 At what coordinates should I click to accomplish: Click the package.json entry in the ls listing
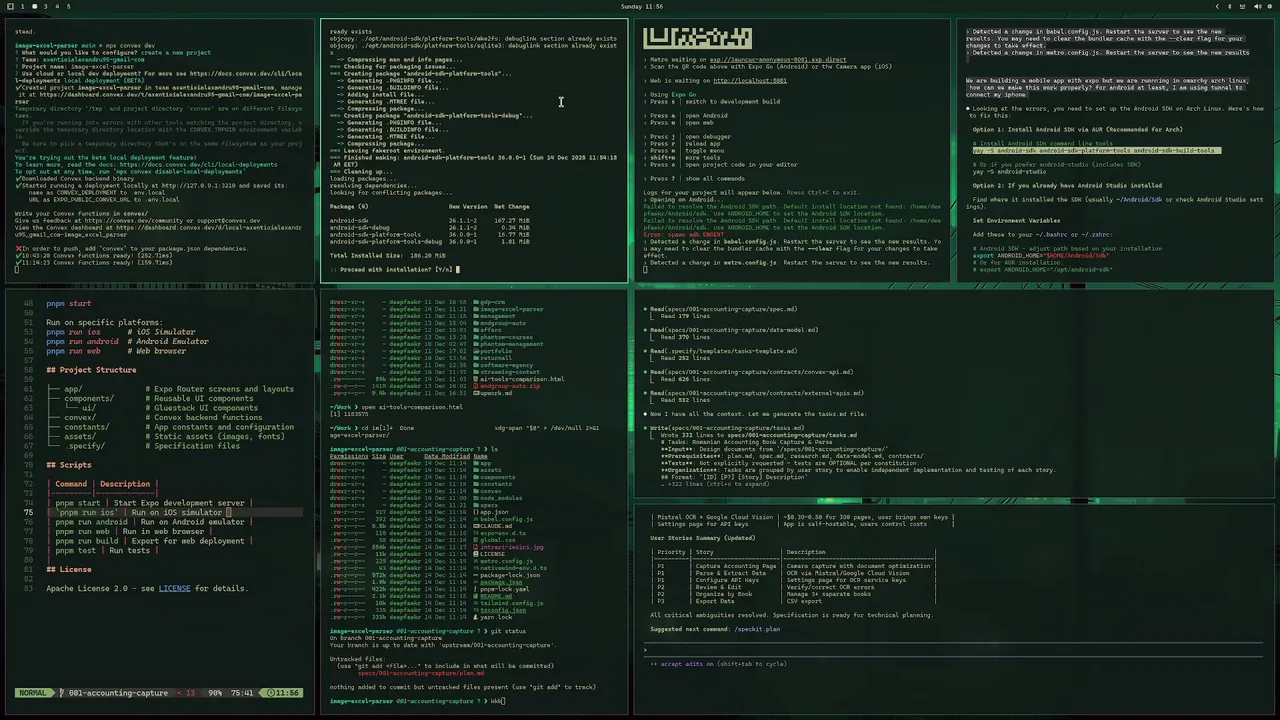click(x=501, y=582)
